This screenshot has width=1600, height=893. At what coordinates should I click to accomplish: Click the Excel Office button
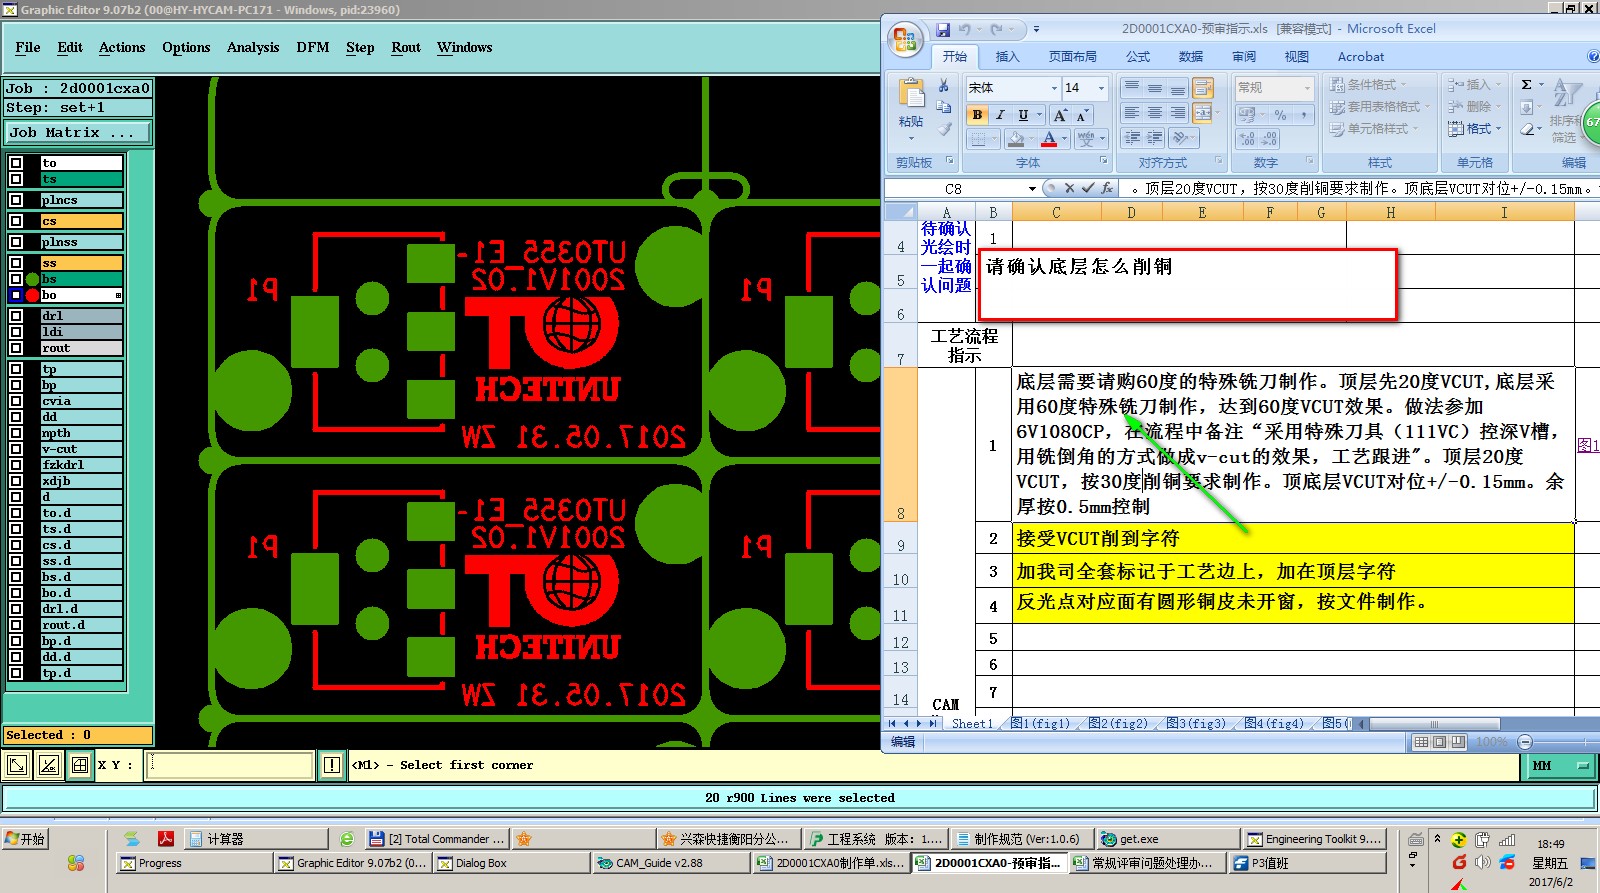pyautogui.click(x=905, y=40)
